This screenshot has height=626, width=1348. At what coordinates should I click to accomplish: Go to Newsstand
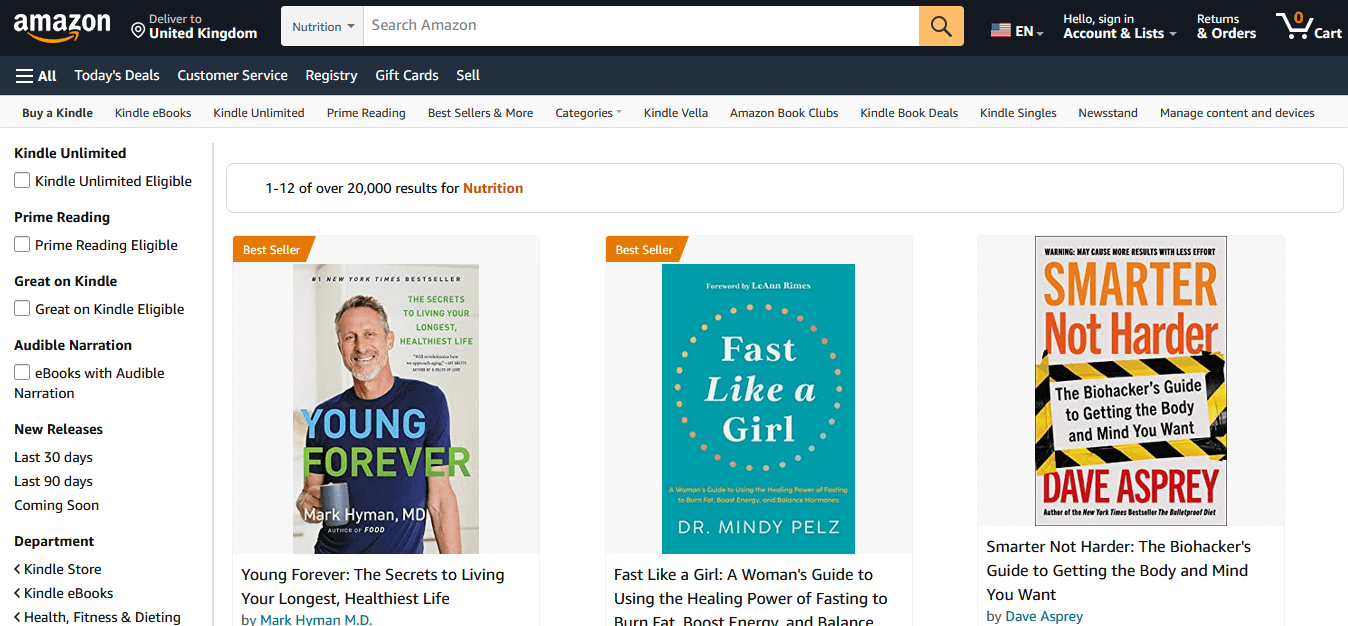(1108, 113)
